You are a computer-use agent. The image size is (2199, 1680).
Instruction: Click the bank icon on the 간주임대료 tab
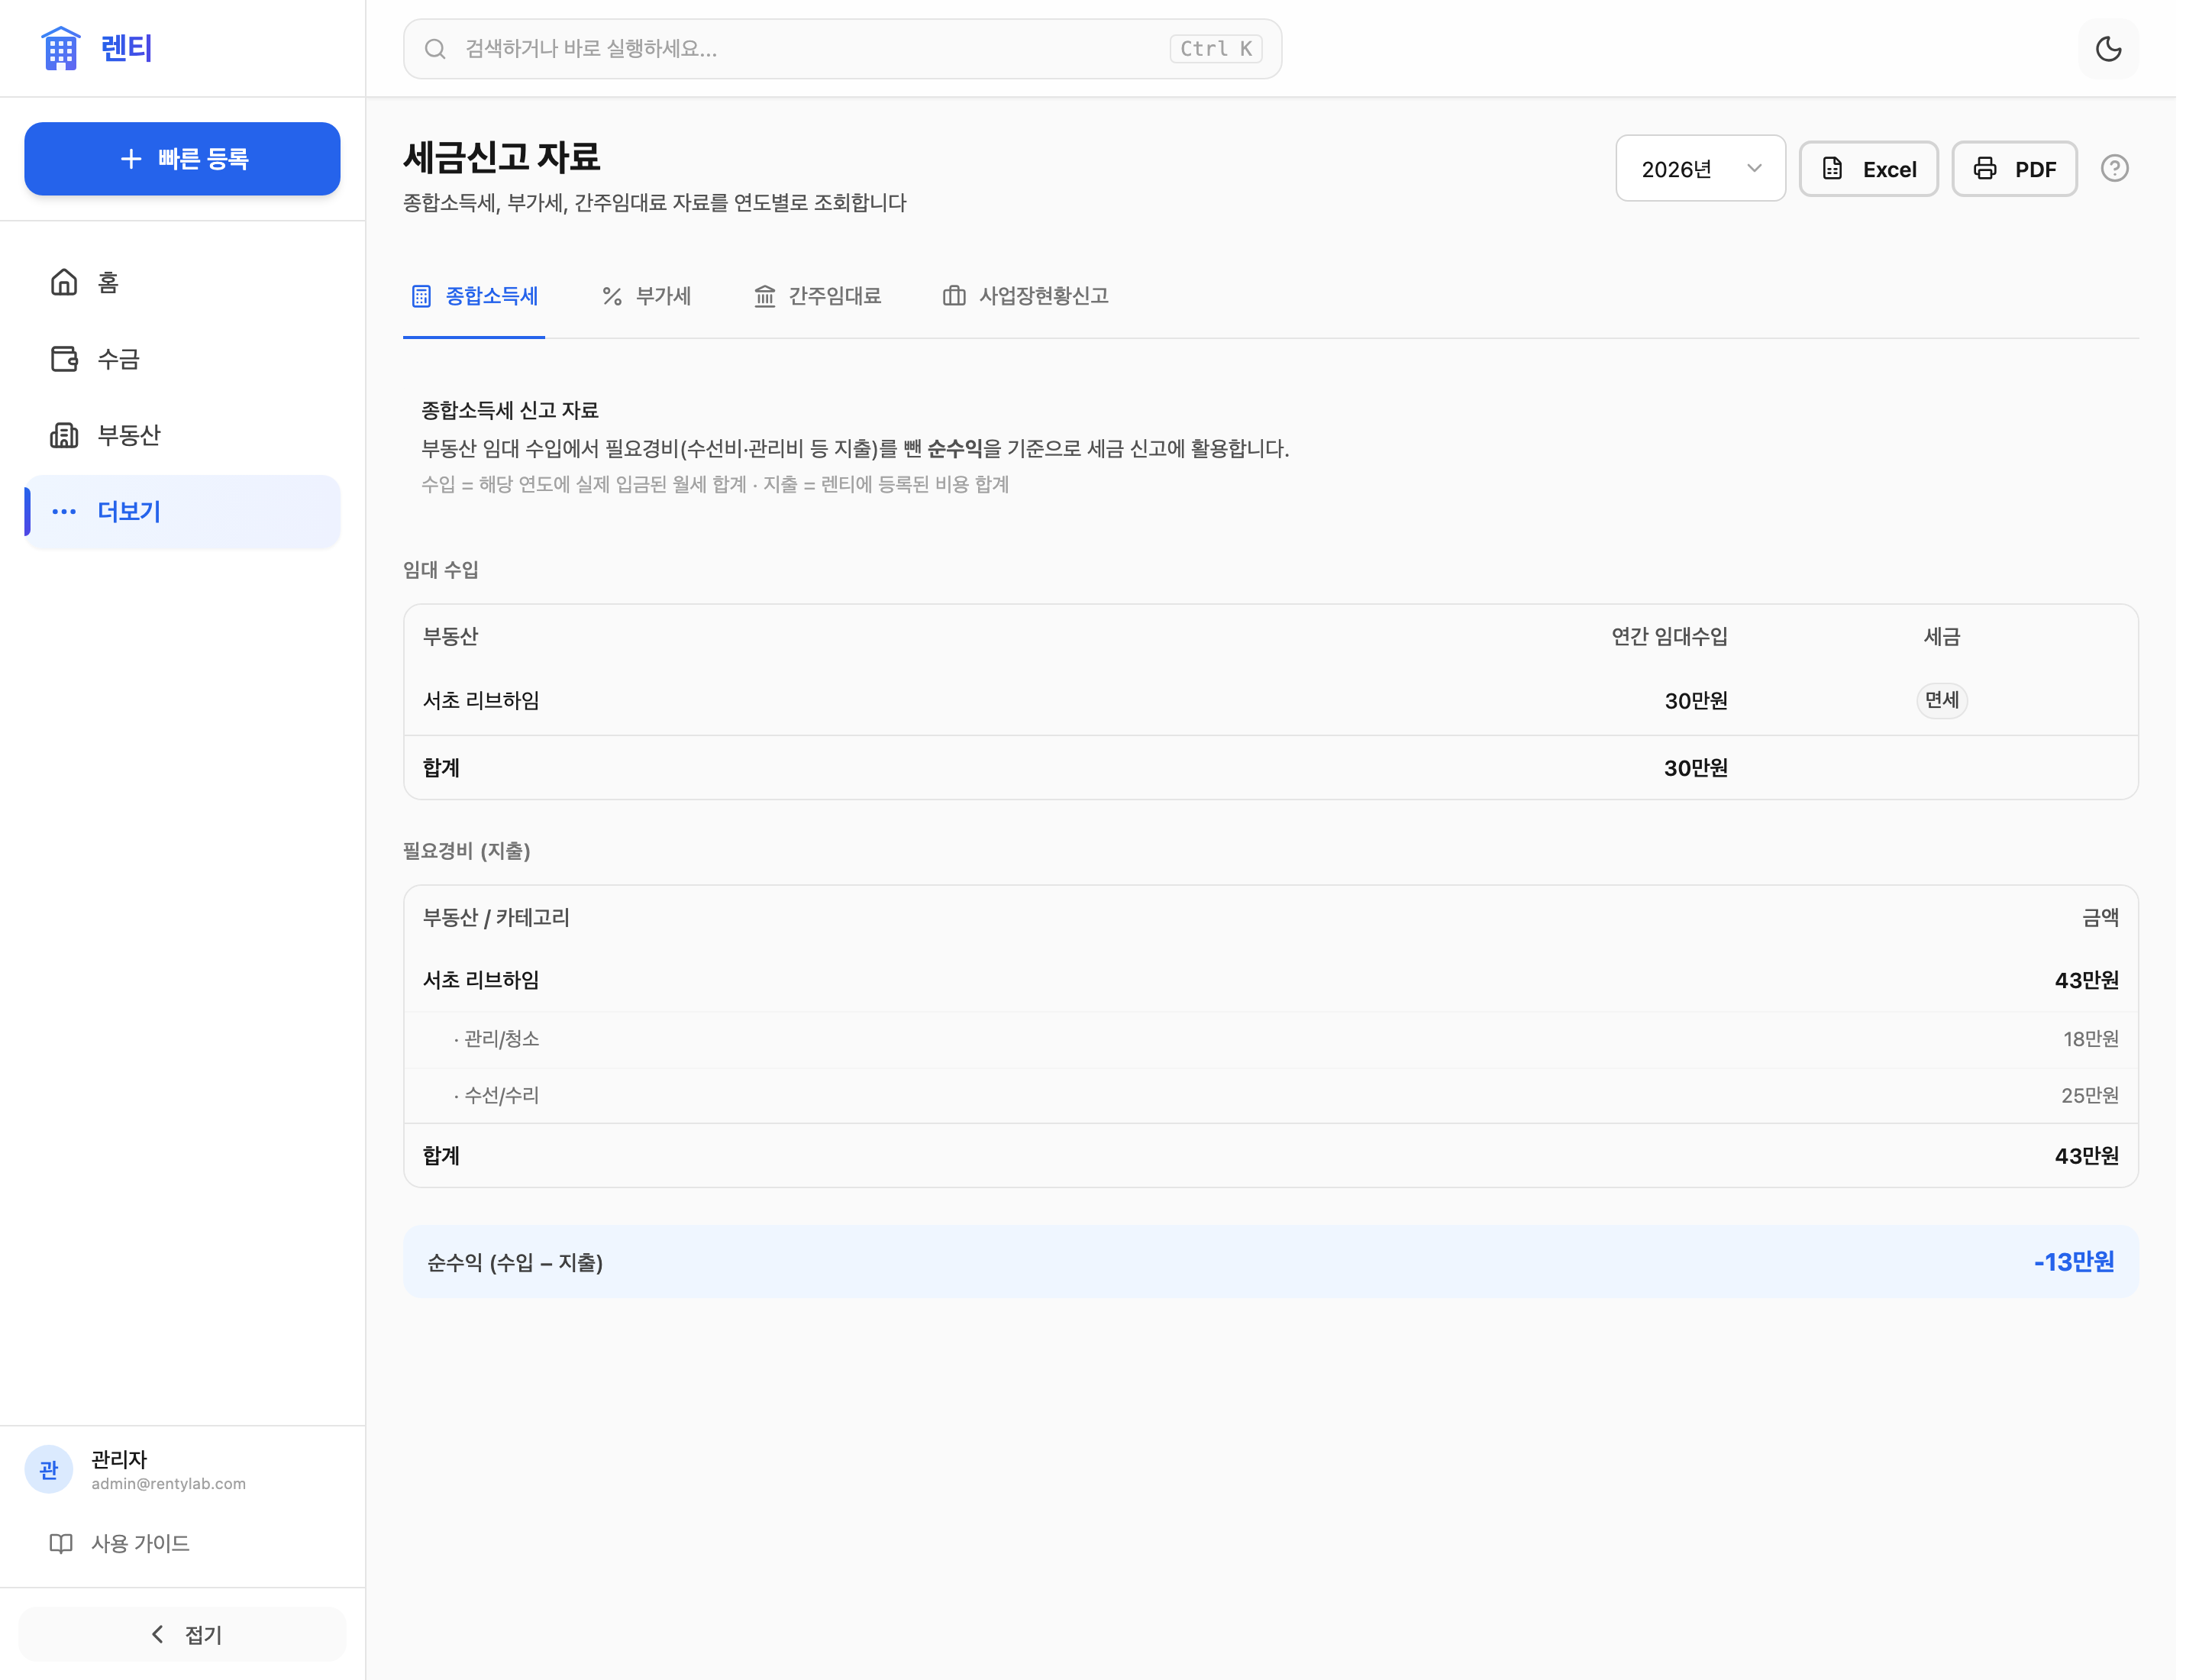[765, 296]
